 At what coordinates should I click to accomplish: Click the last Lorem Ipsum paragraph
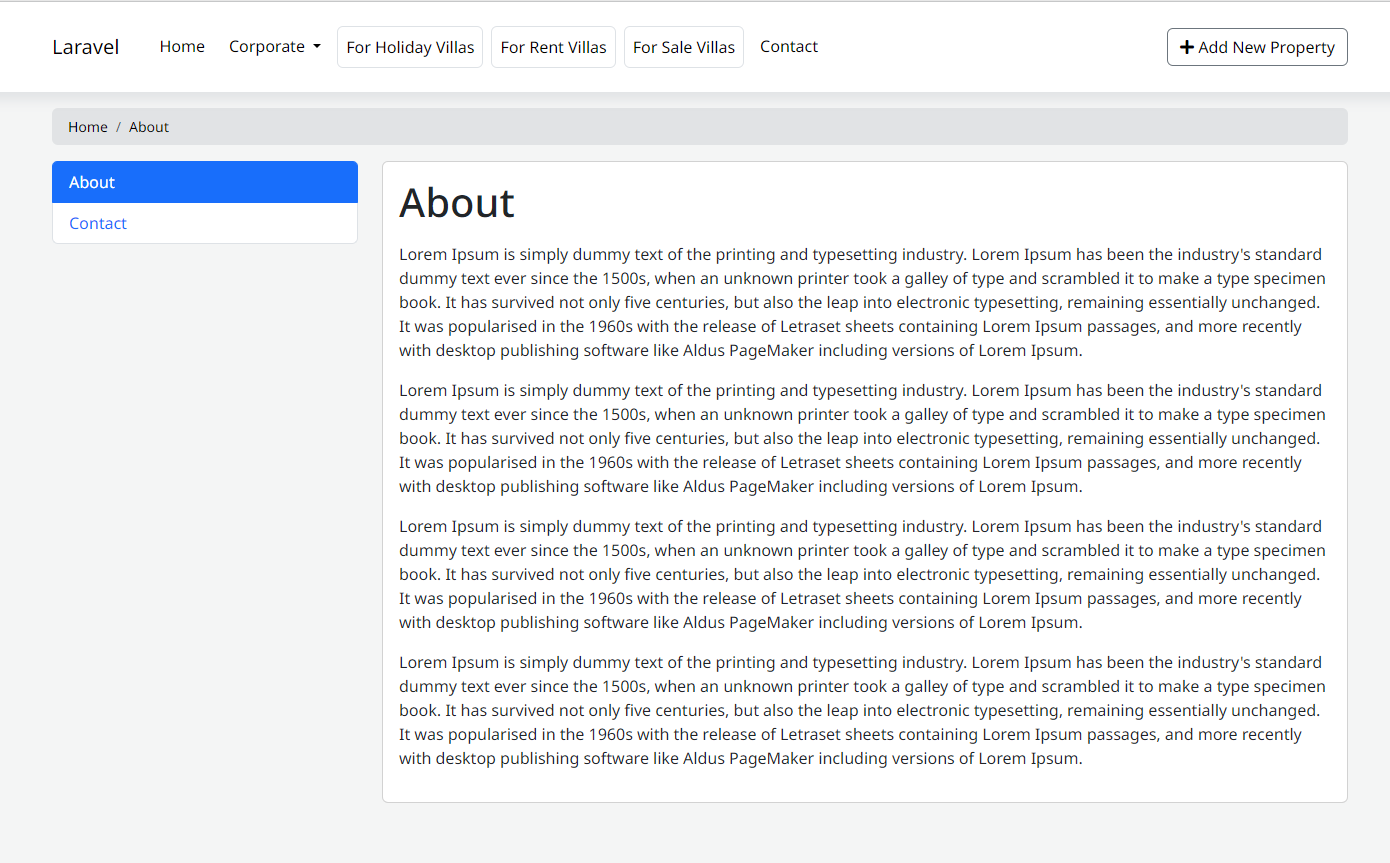tap(865, 710)
